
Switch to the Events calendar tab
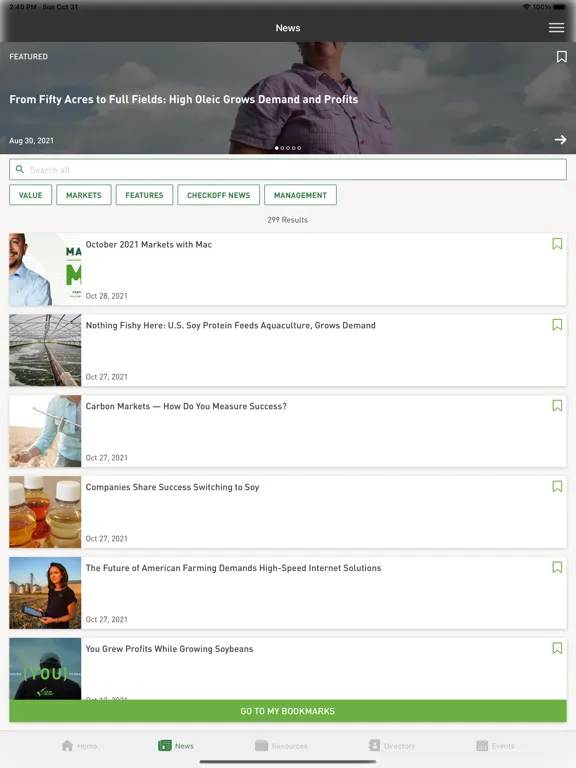(482, 745)
